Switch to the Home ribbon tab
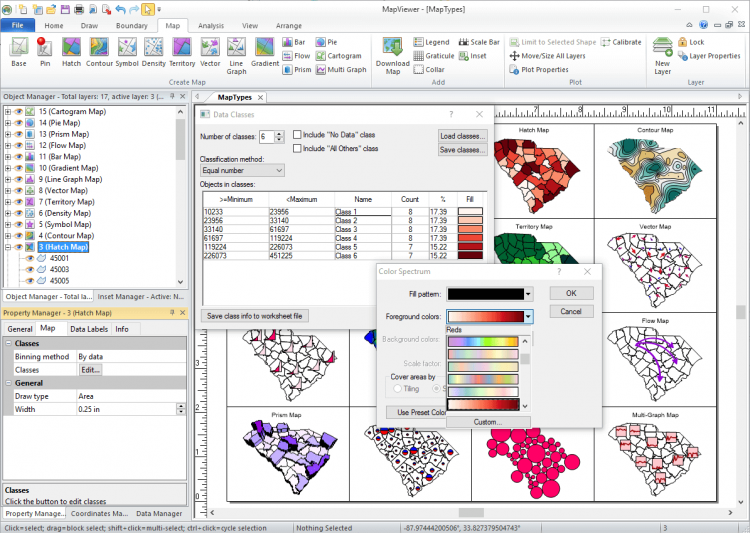The width and height of the screenshot is (750, 533). [x=54, y=26]
